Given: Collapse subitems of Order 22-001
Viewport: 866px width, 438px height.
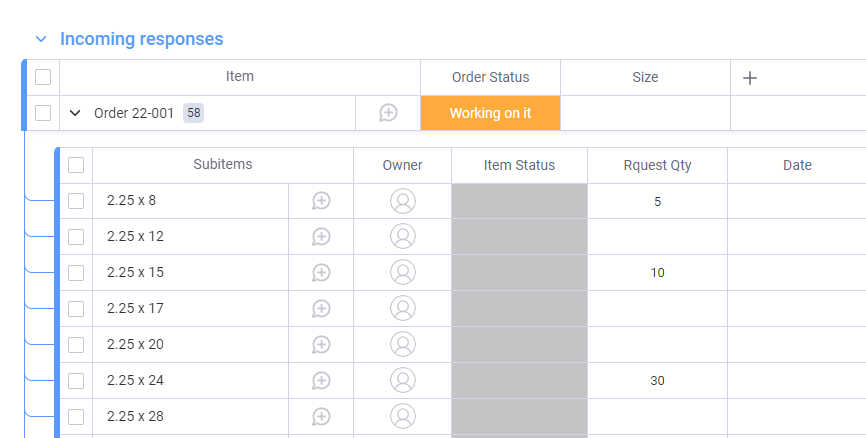Looking at the screenshot, I should point(75,113).
